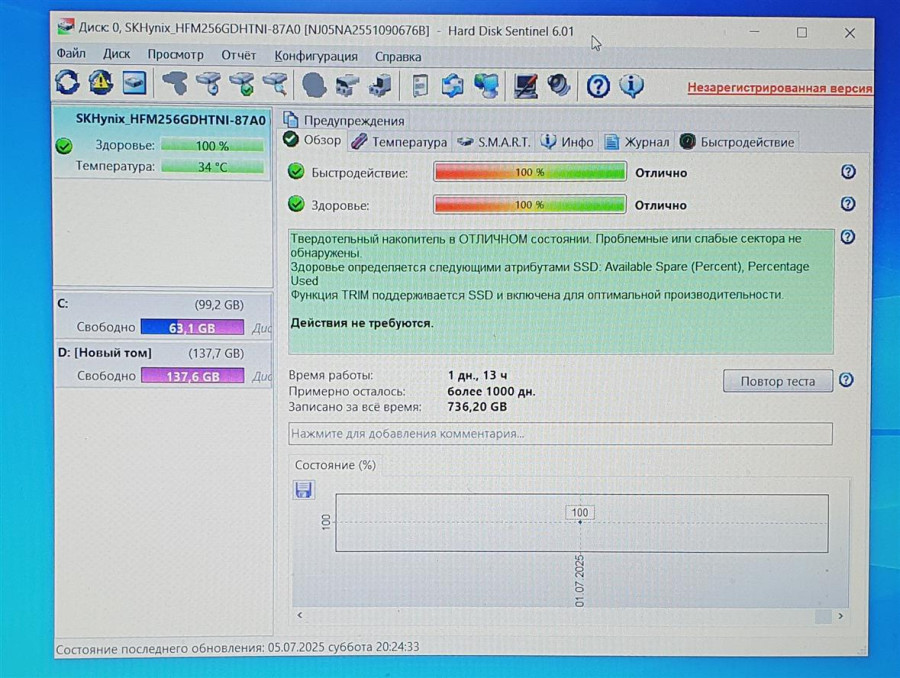The width and height of the screenshot is (900, 678).
Task: Select the C: partition entry
Action: [163, 316]
